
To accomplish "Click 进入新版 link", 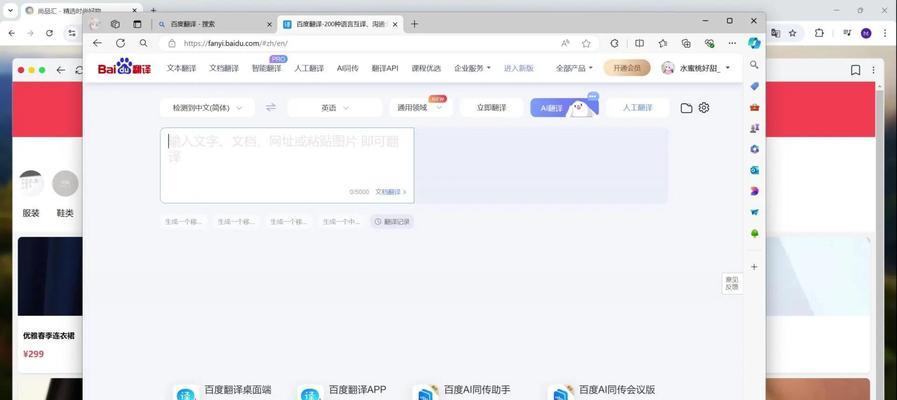I will [x=518, y=68].
